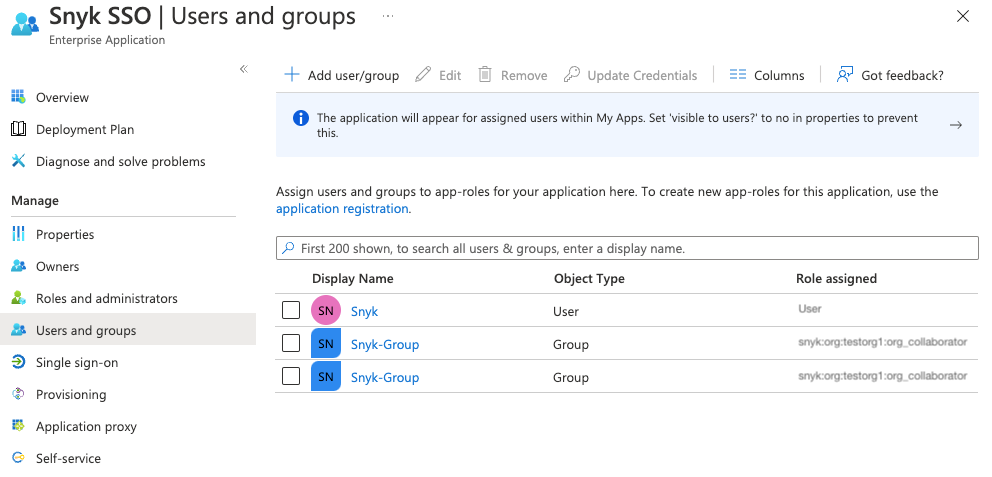This screenshot has width=992, height=477.
Task: Click the Snyk SSO enterprise application icon
Action: pos(25,26)
